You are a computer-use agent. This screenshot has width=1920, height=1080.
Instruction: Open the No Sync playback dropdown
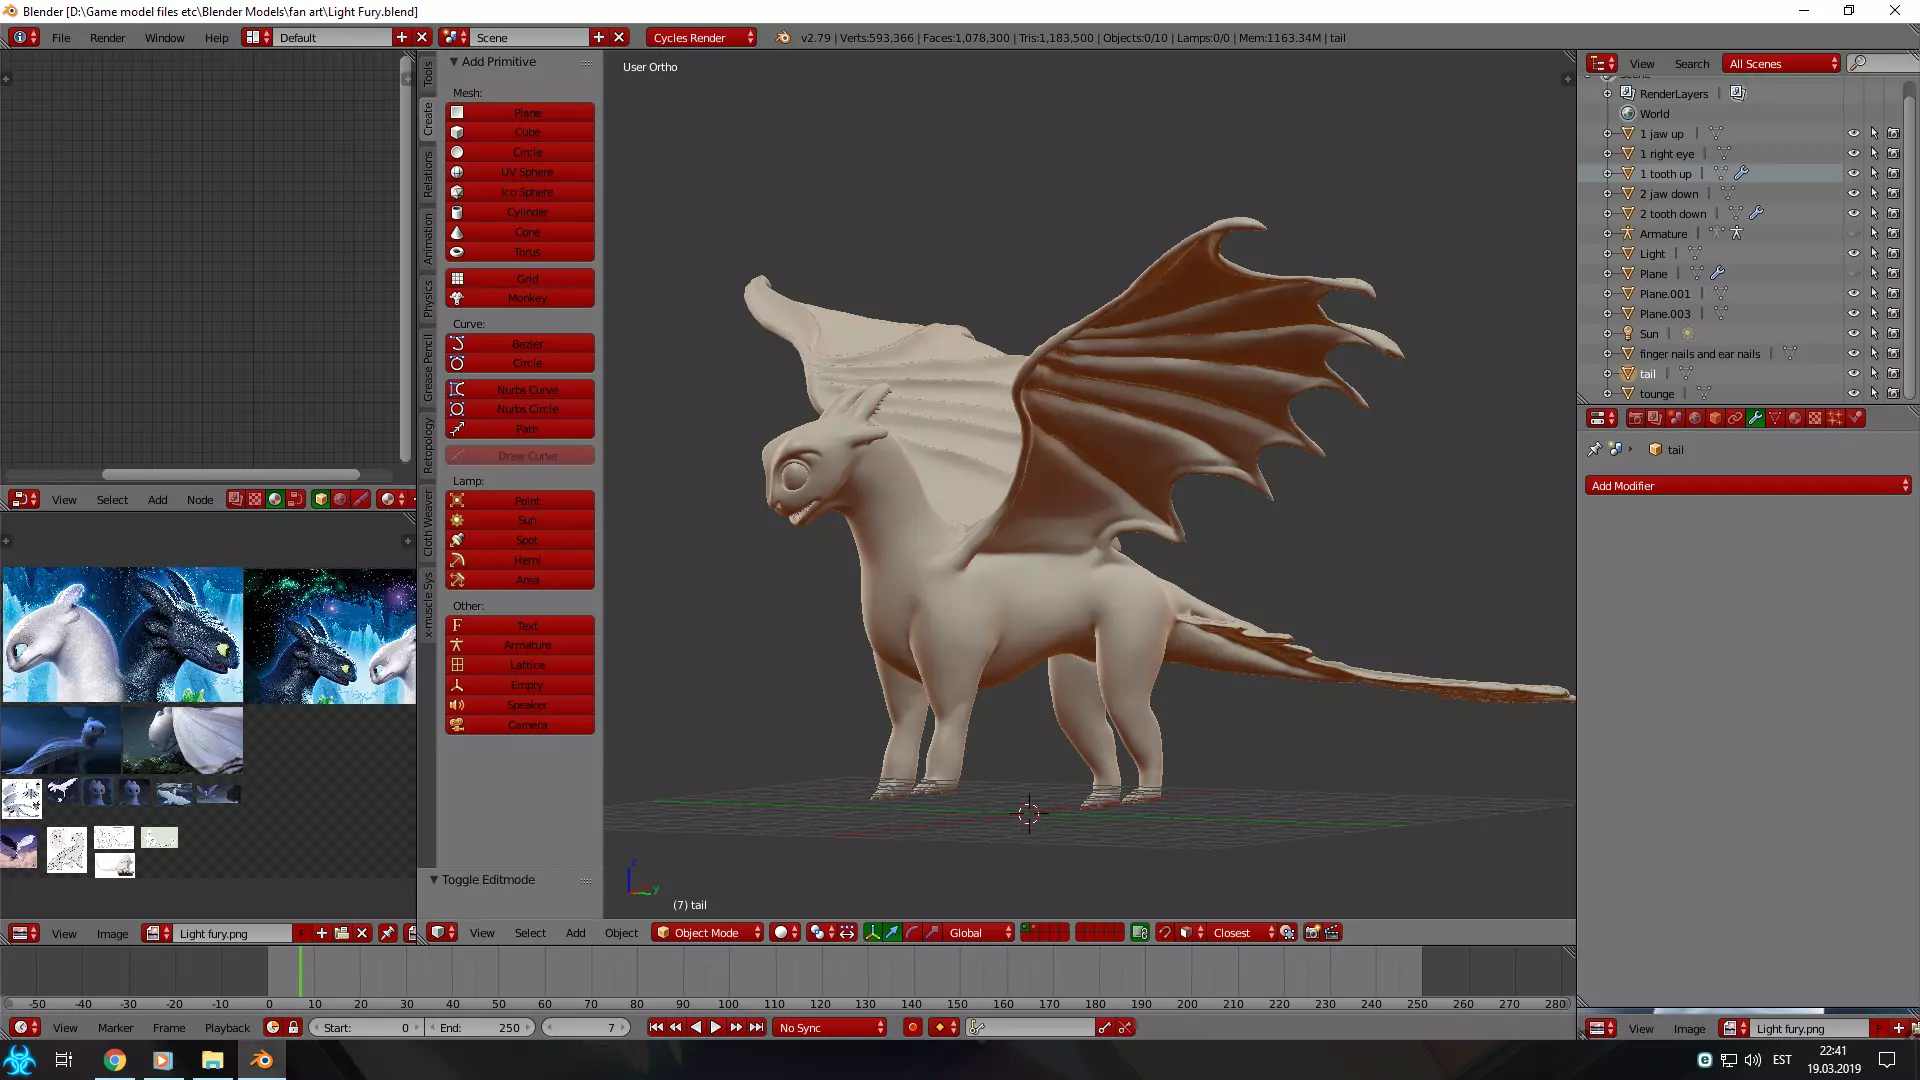[829, 1027]
